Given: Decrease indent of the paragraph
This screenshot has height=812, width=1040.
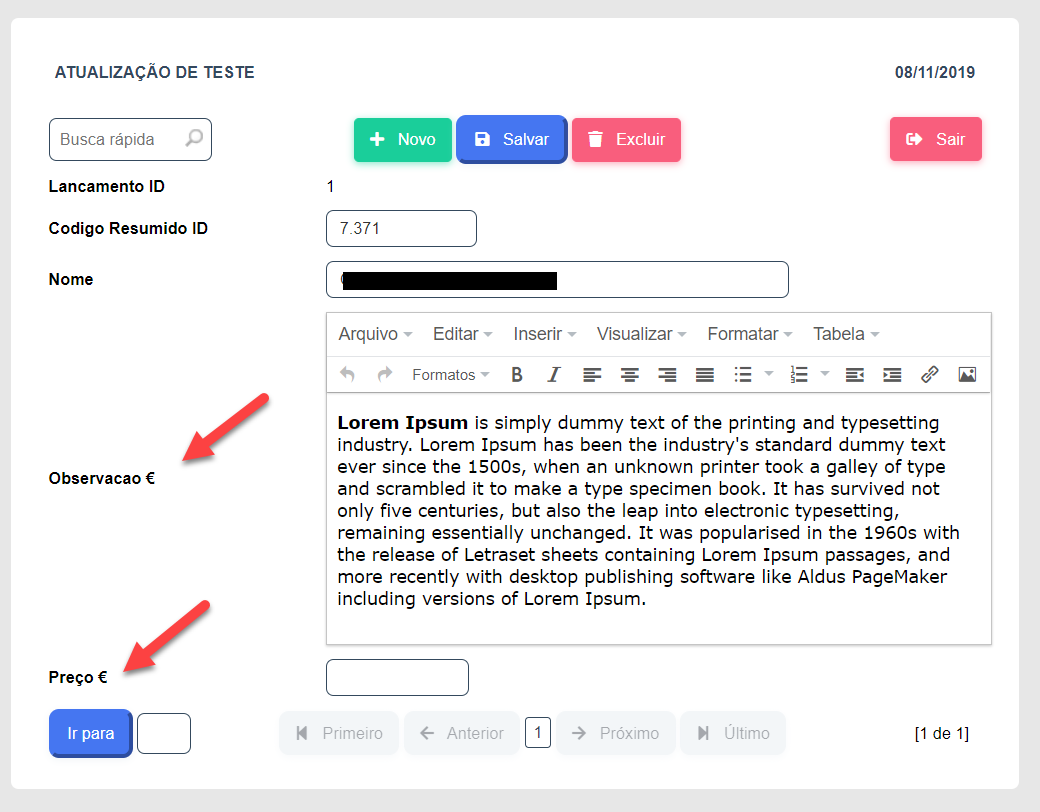Looking at the screenshot, I should [x=854, y=375].
